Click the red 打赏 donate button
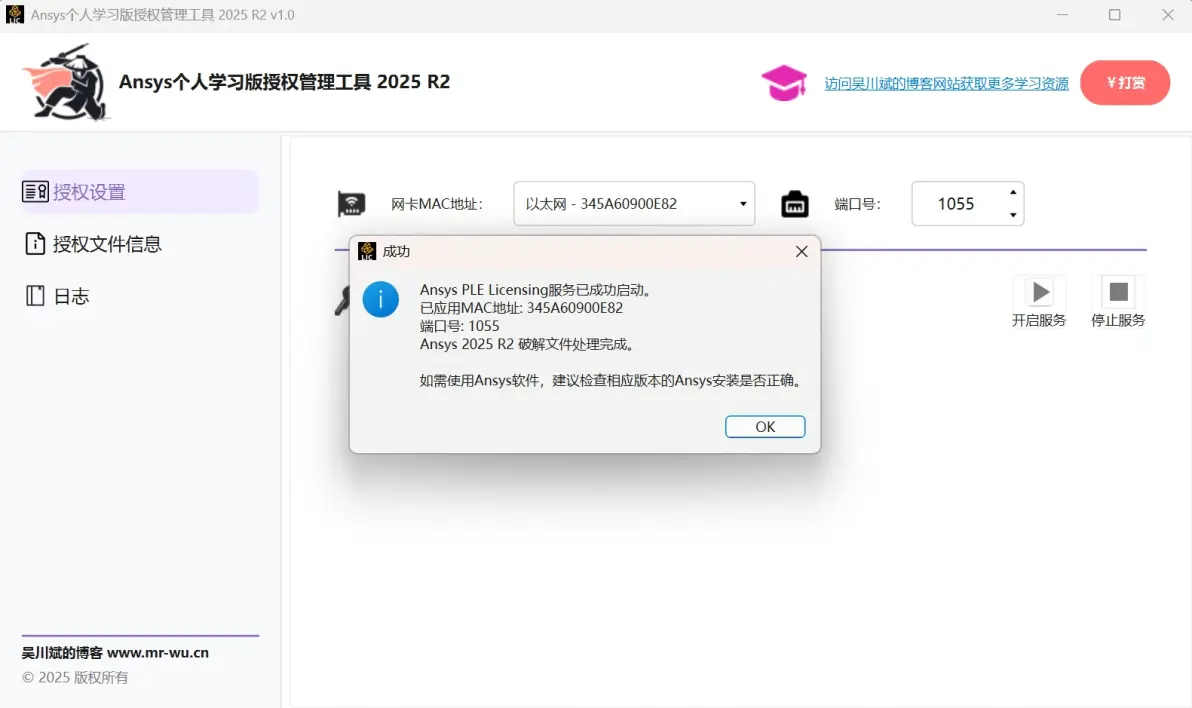The height and width of the screenshot is (708, 1192). 1125,83
